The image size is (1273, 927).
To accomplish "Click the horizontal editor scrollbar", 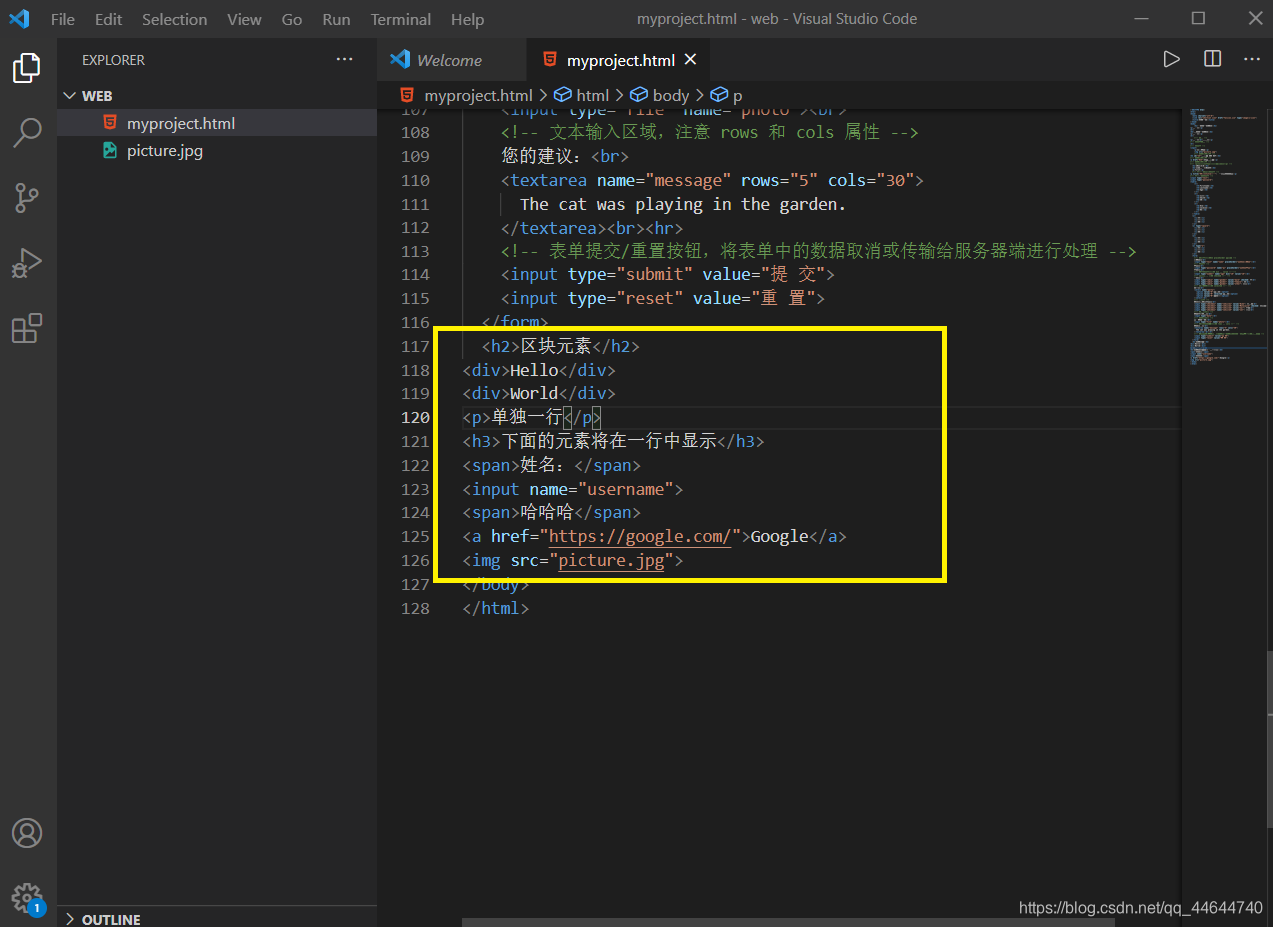I will pyautogui.click(x=790, y=920).
